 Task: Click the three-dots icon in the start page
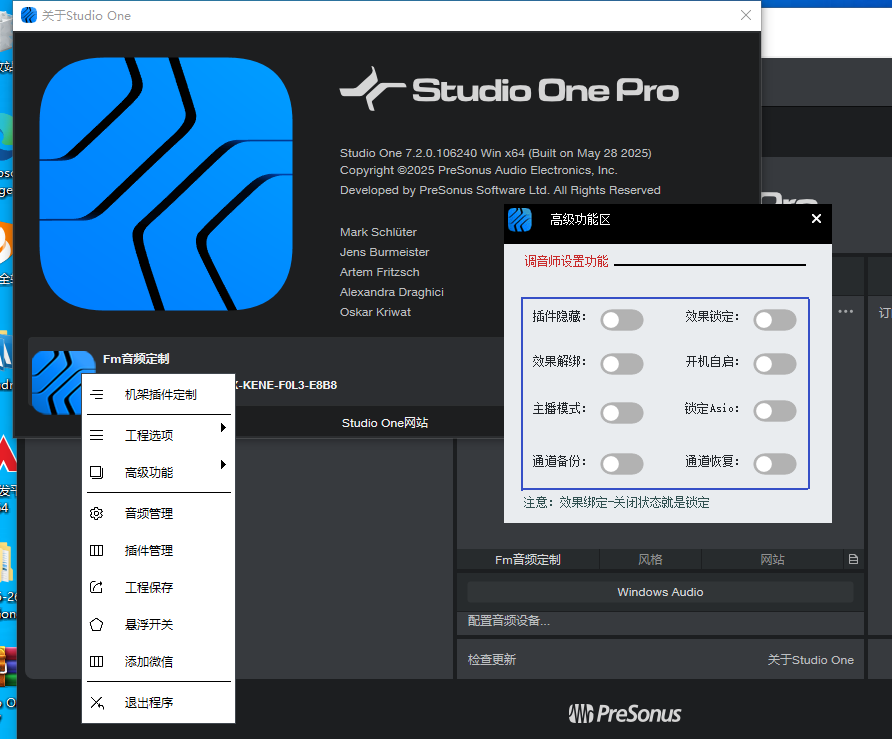click(845, 311)
